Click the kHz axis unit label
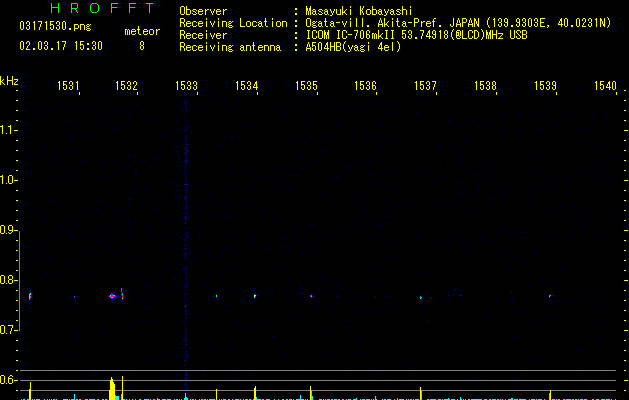The height and width of the screenshot is (400, 629). [x=9, y=81]
